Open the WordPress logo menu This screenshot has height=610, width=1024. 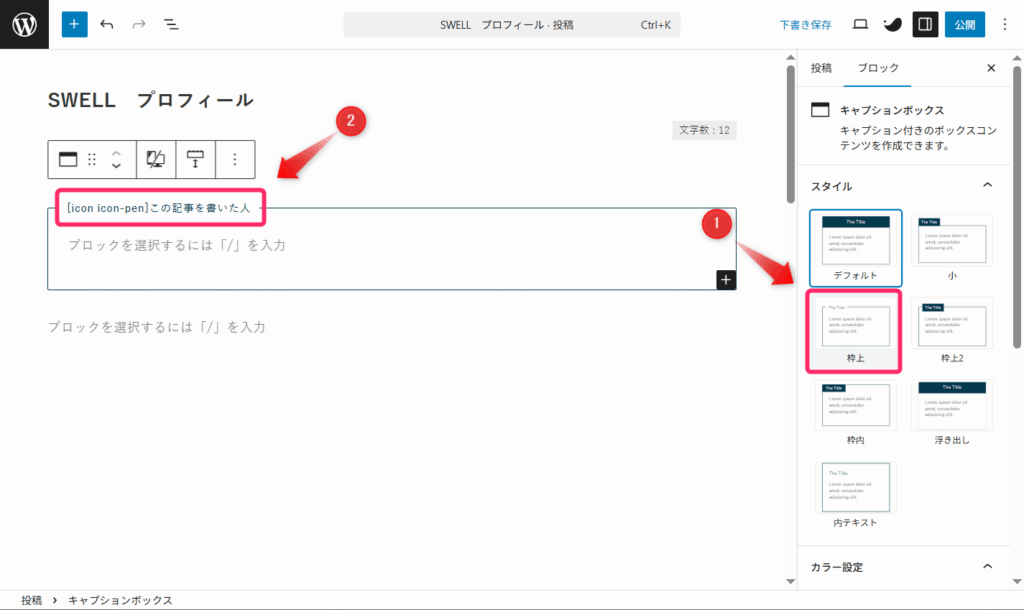point(24,24)
